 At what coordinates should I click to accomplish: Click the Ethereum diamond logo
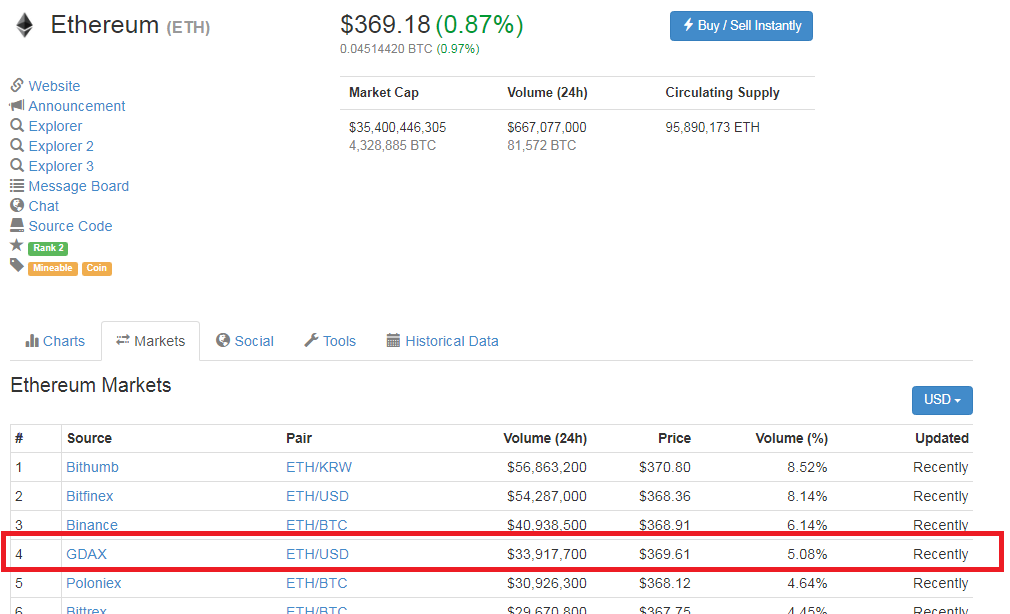coord(24,26)
